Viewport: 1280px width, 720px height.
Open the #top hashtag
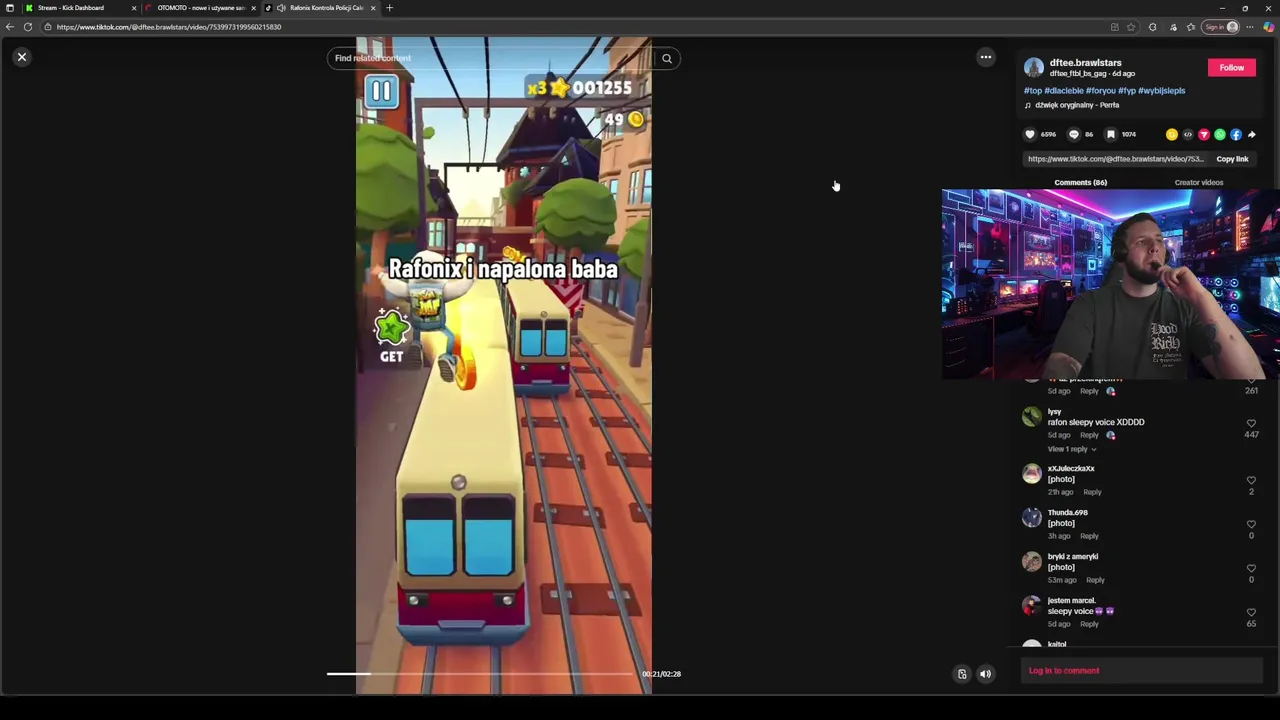[1032, 91]
